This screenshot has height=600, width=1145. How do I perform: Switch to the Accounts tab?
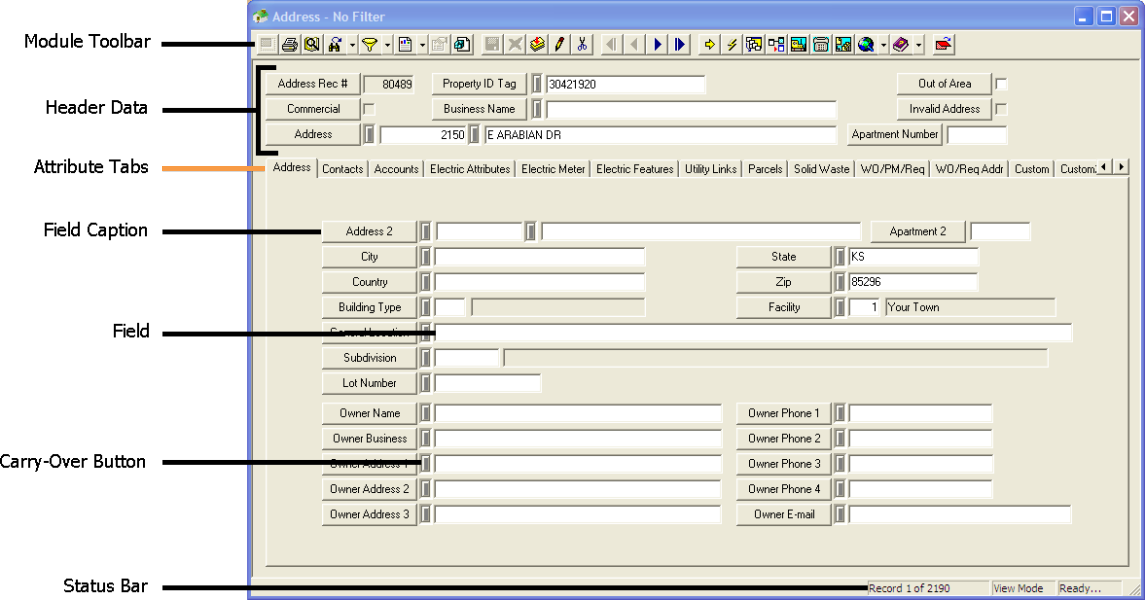pyautogui.click(x=396, y=169)
